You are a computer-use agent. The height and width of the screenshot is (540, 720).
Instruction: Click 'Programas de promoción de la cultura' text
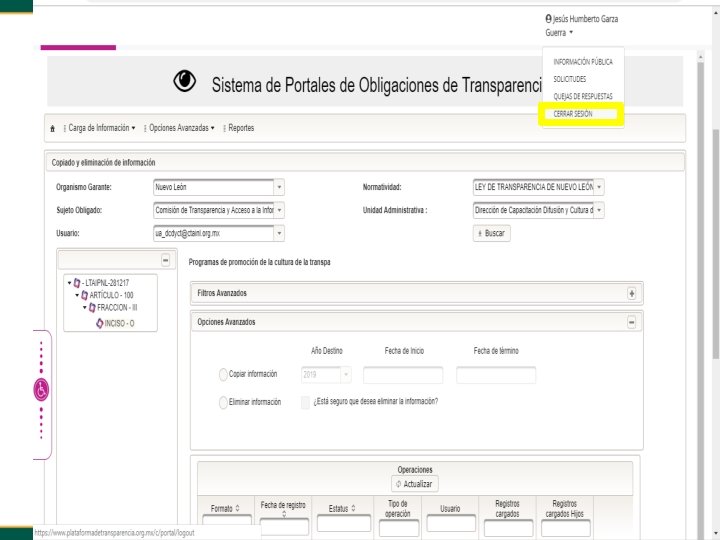pos(259,262)
